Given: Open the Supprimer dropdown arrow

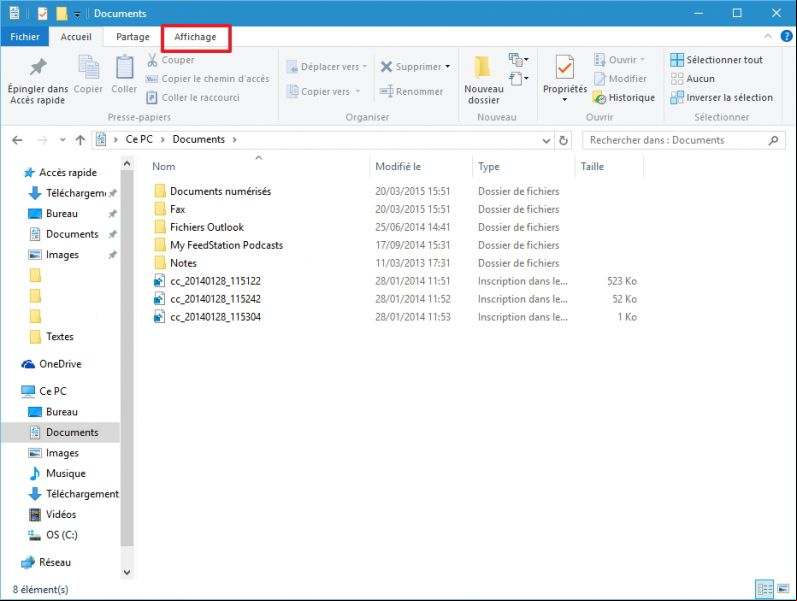Looking at the screenshot, I should (x=448, y=67).
